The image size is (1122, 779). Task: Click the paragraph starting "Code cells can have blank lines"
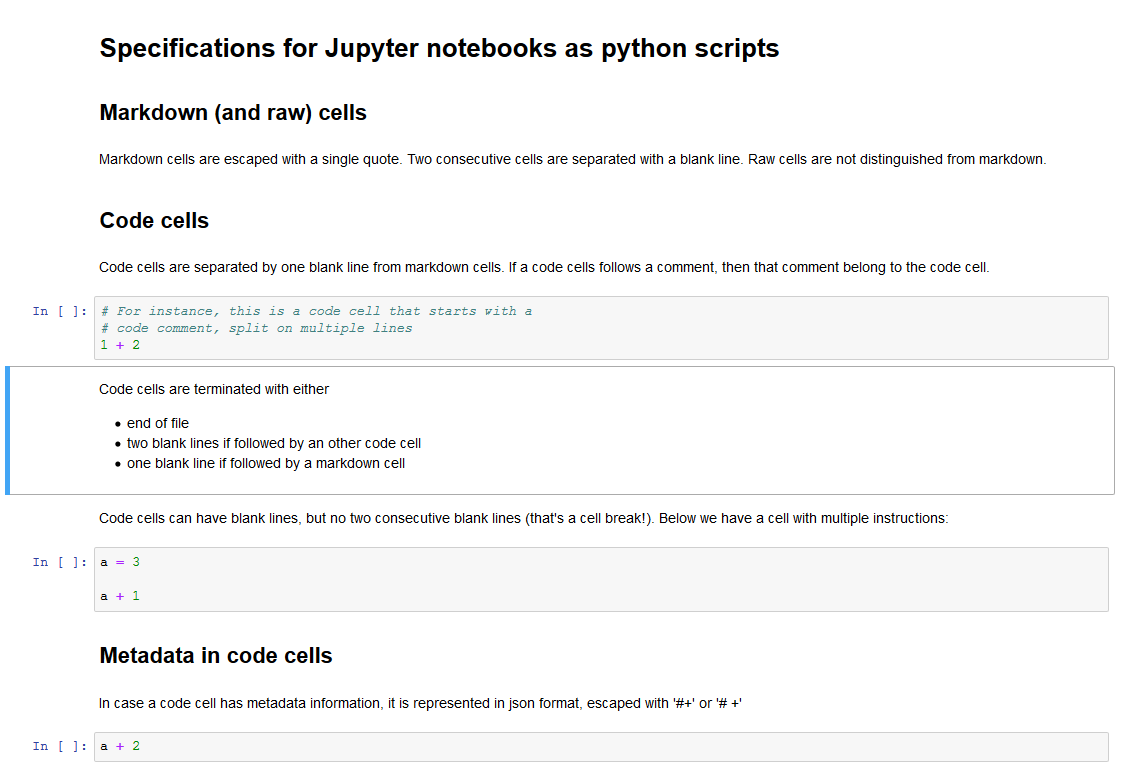[x=523, y=518]
